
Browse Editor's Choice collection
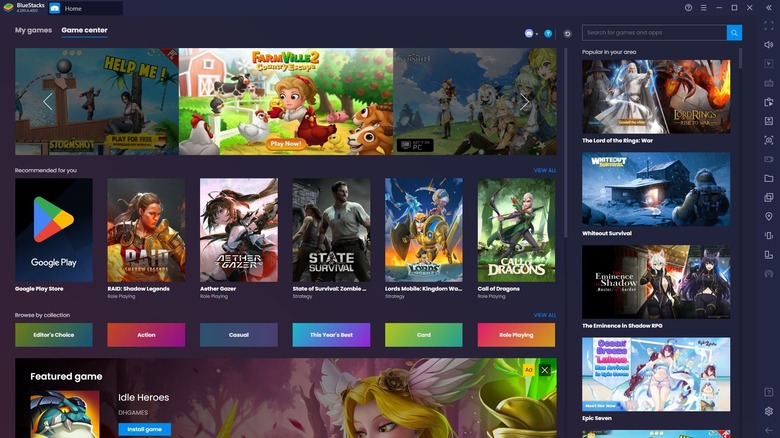point(54,335)
